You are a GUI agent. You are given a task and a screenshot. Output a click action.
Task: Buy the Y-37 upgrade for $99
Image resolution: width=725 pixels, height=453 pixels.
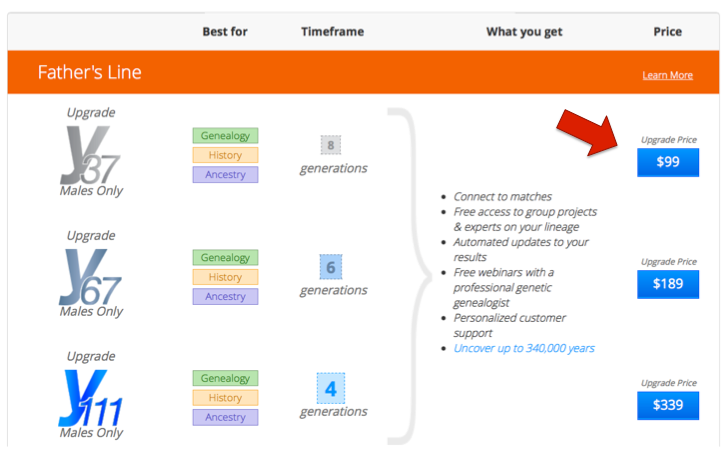click(668, 162)
